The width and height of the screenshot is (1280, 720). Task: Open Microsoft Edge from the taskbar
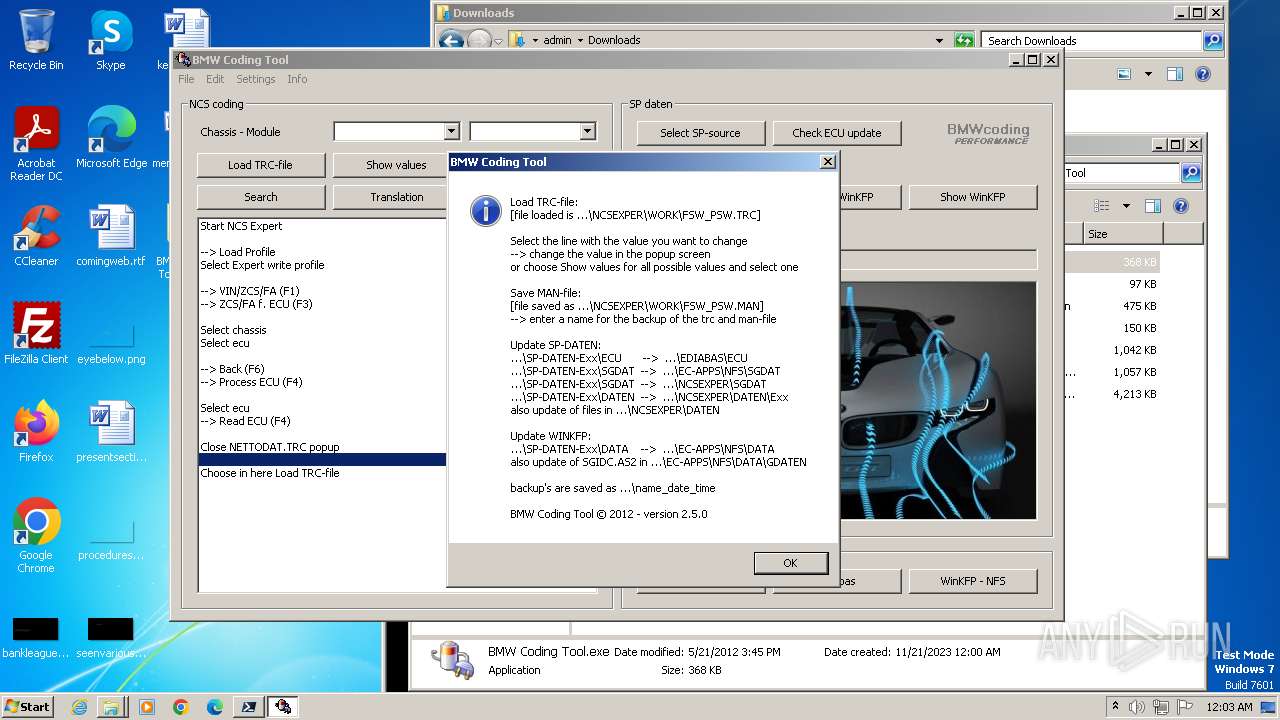[215, 707]
